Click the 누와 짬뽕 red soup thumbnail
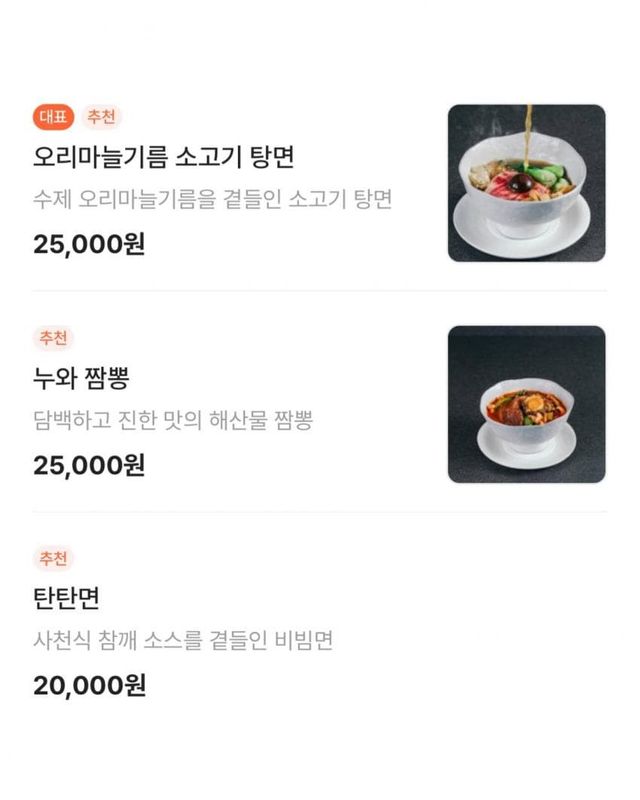This screenshot has width=640, height=800. pyautogui.click(x=526, y=404)
